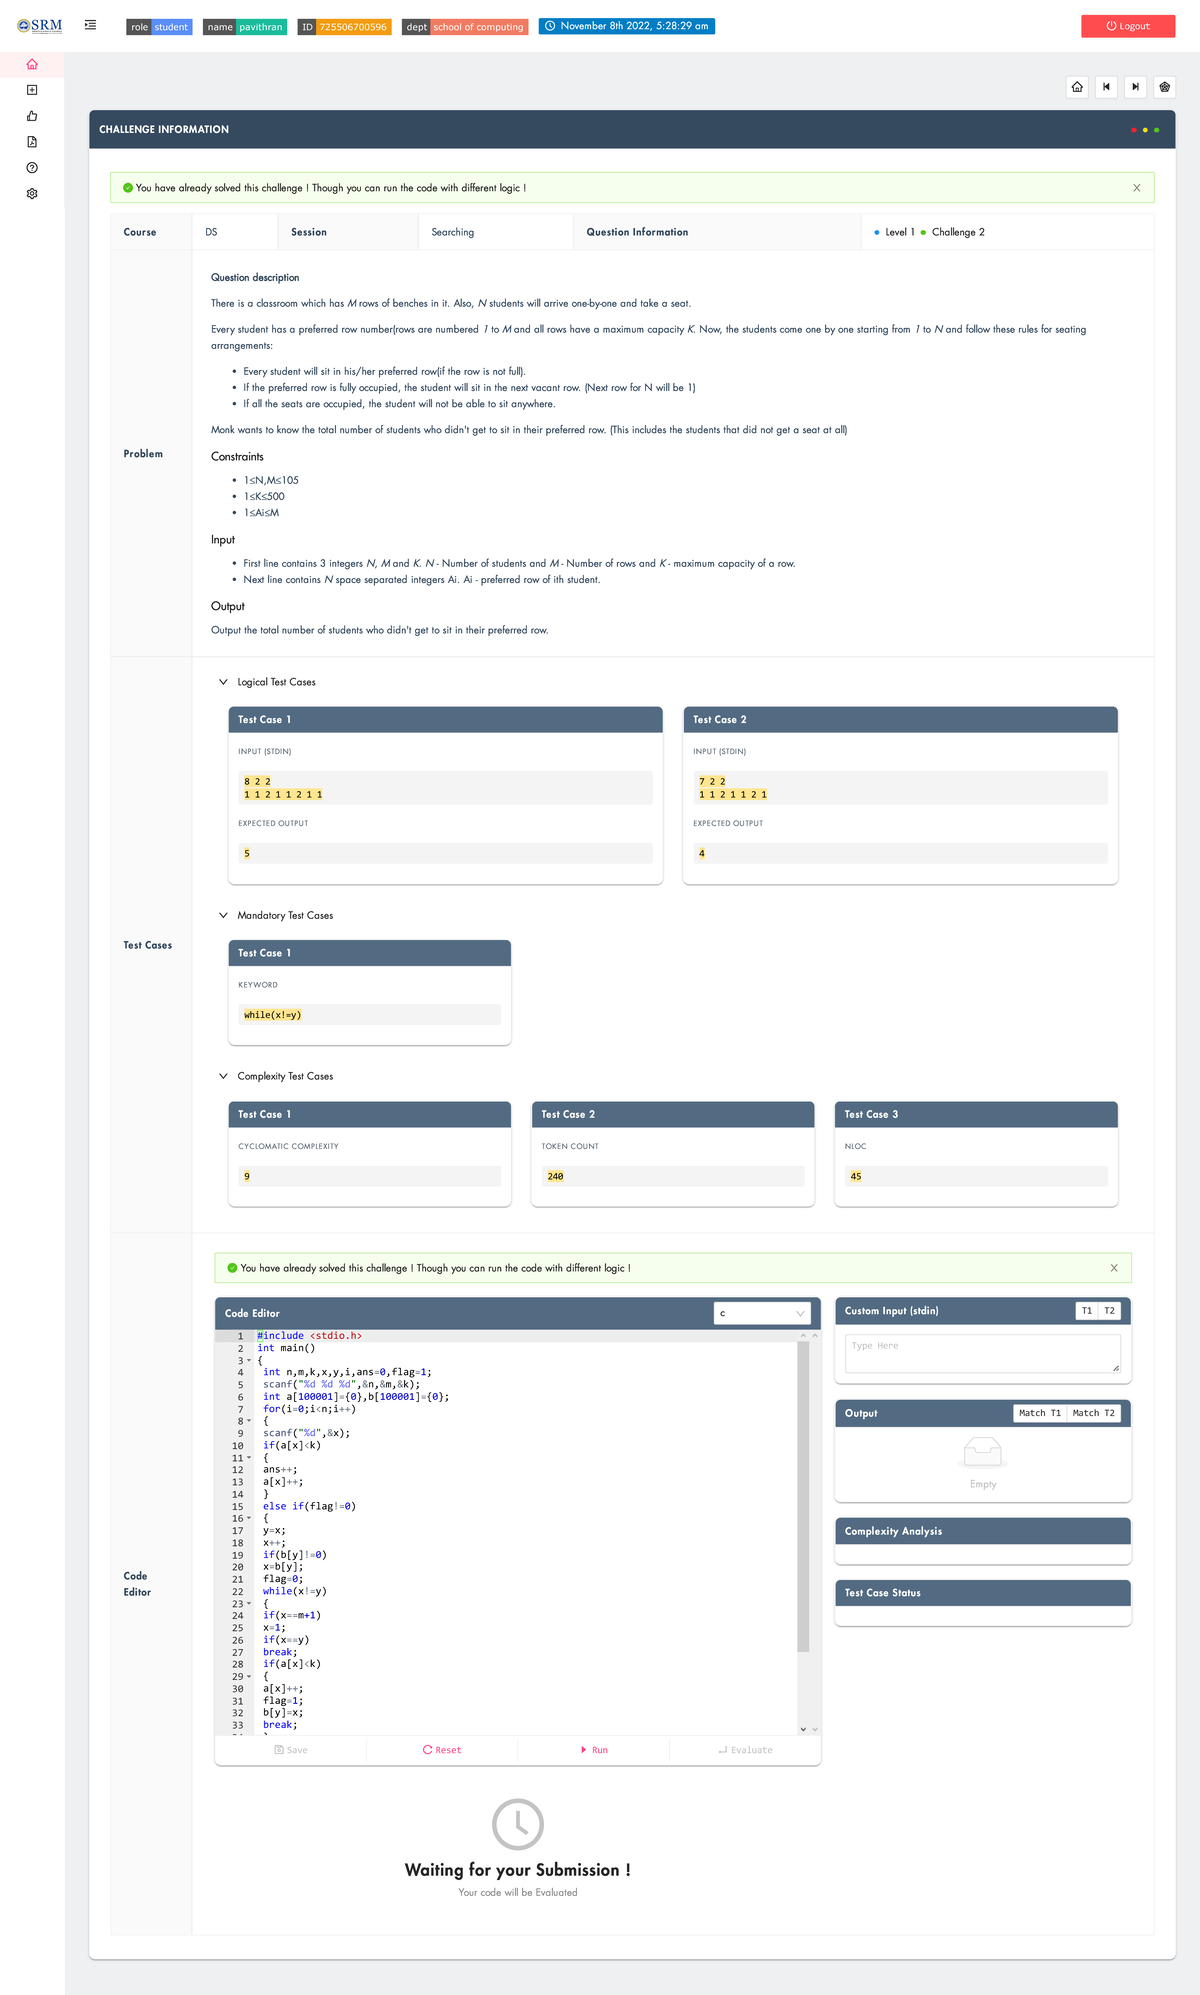Go to previous challenge using skip-back icon
The width and height of the screenshot is (1200, 1995).
(1106, 87)
